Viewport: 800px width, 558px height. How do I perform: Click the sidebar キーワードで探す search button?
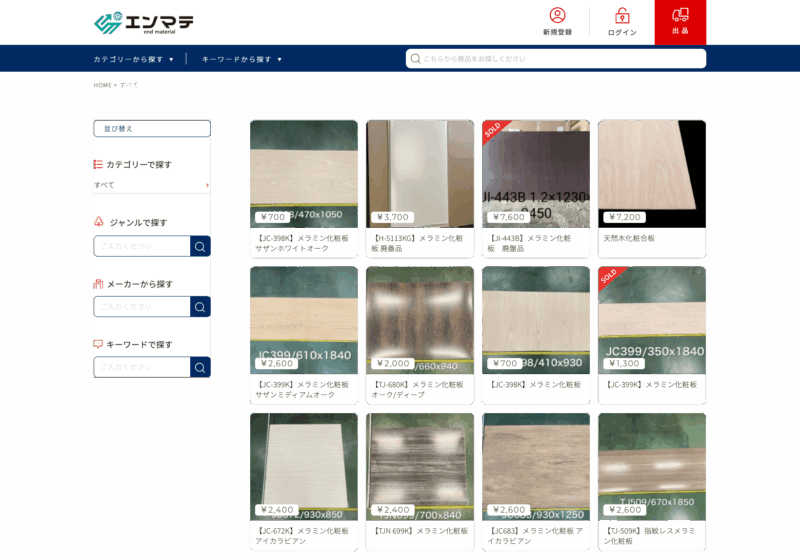(200, 368)
